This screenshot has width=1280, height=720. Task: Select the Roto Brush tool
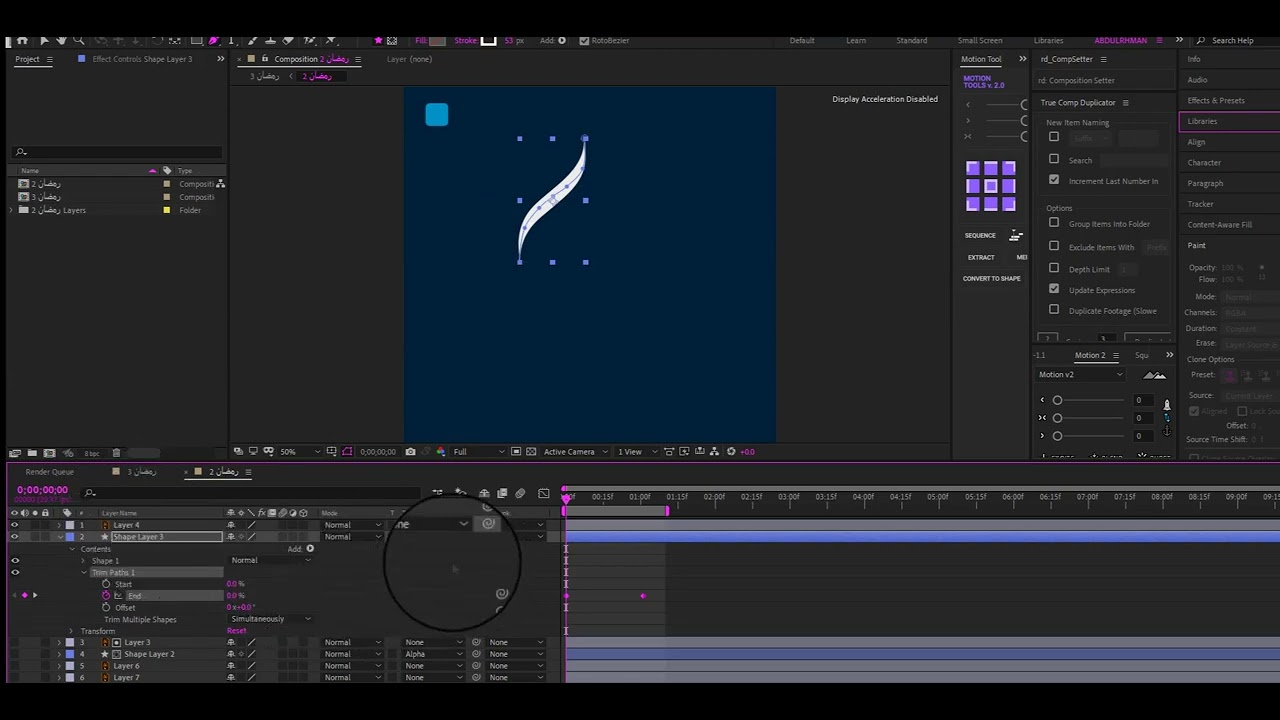(309, 41)
